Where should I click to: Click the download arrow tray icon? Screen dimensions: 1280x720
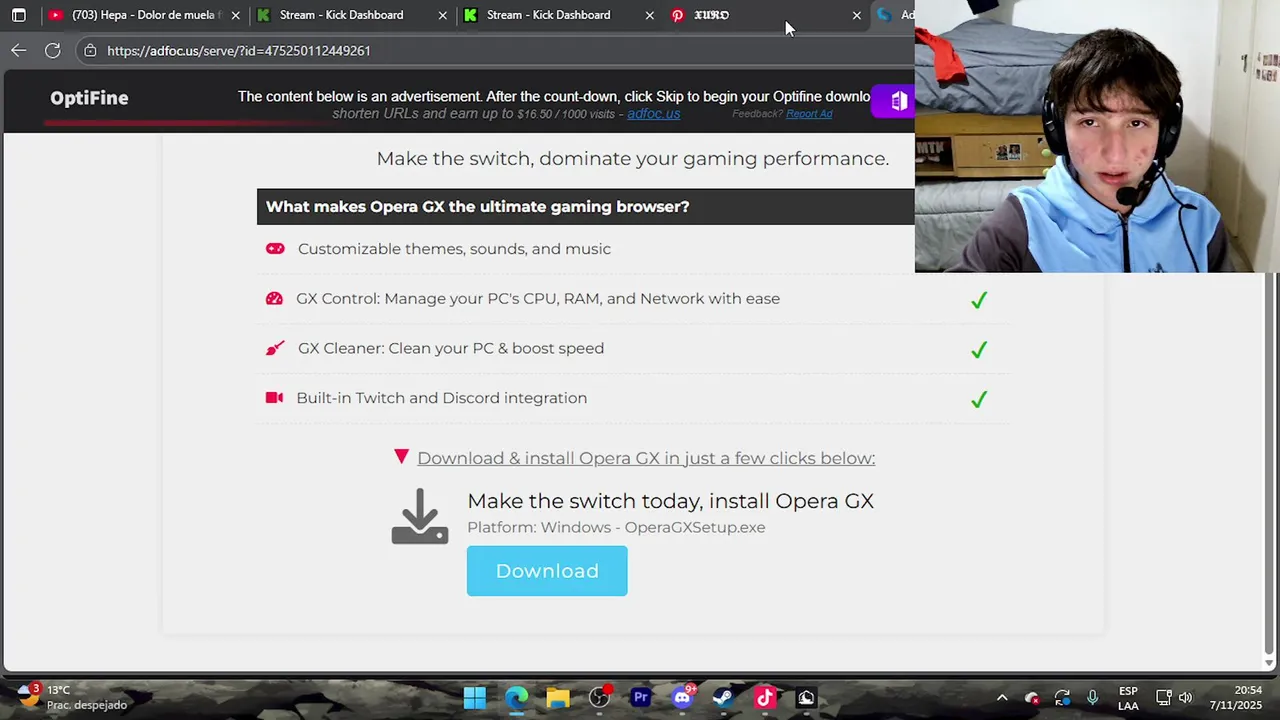(420, 516)
